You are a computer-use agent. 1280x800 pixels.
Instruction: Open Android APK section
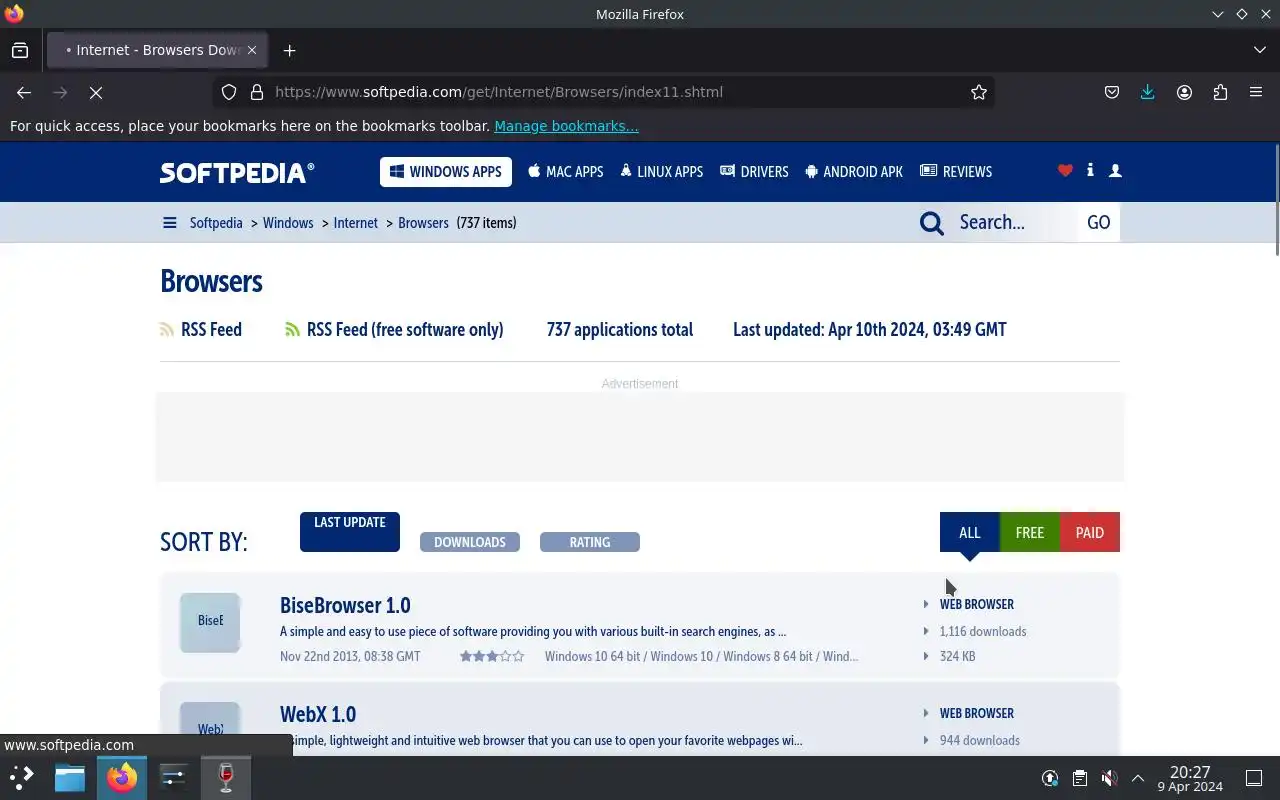854,172
